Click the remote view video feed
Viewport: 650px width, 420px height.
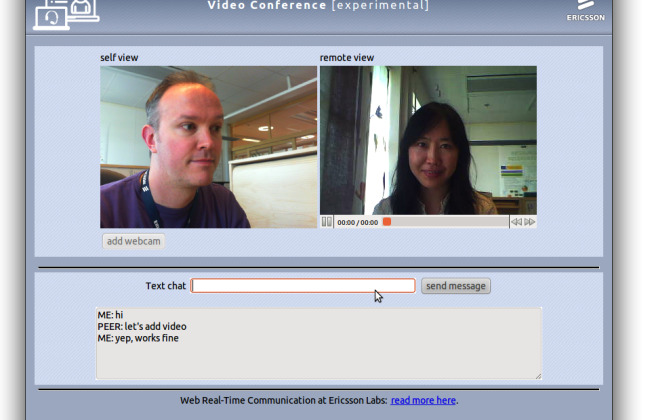pos(428,140)
